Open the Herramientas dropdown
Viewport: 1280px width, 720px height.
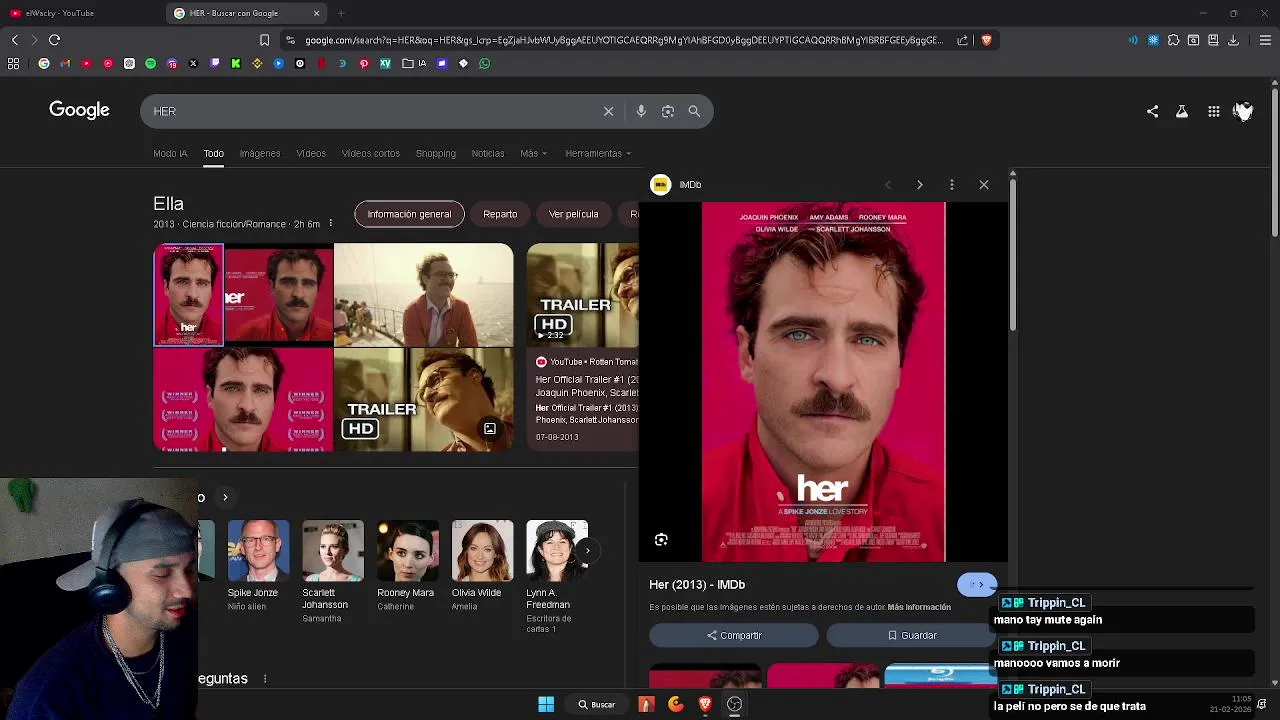coord(598,153)
